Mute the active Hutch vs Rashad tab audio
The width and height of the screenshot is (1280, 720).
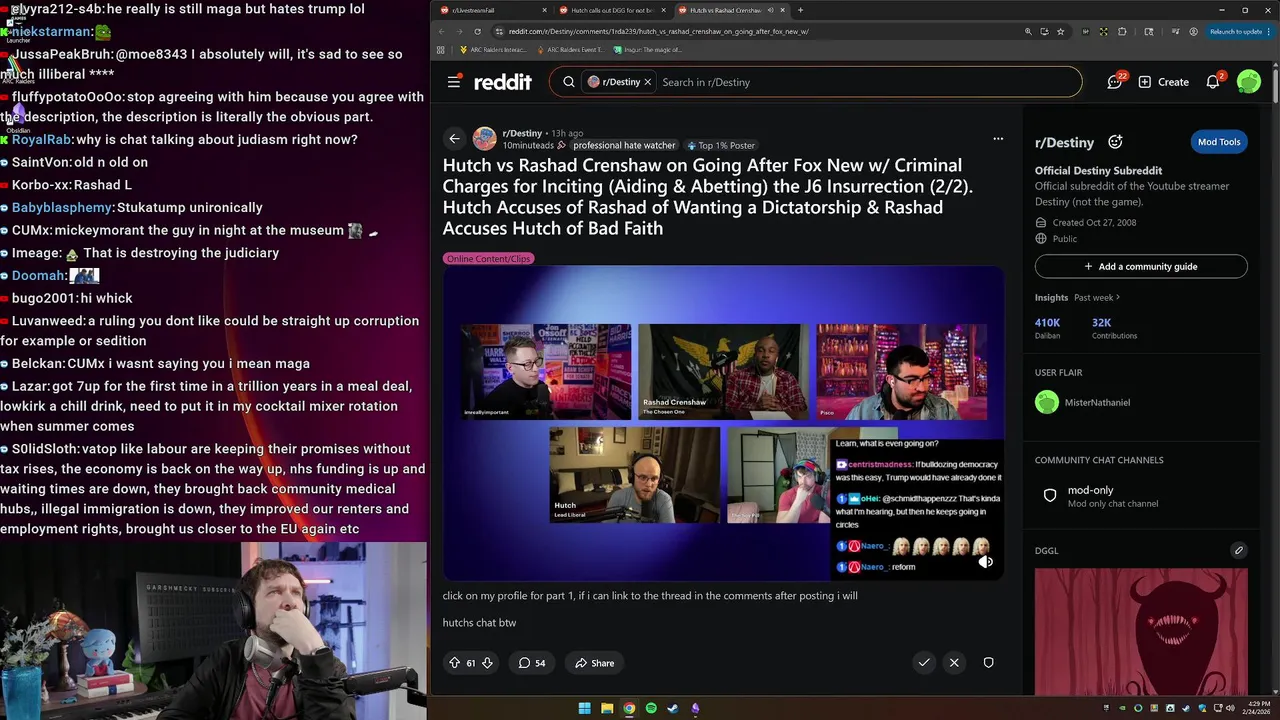pyautogui.click(x=770, y=10)
